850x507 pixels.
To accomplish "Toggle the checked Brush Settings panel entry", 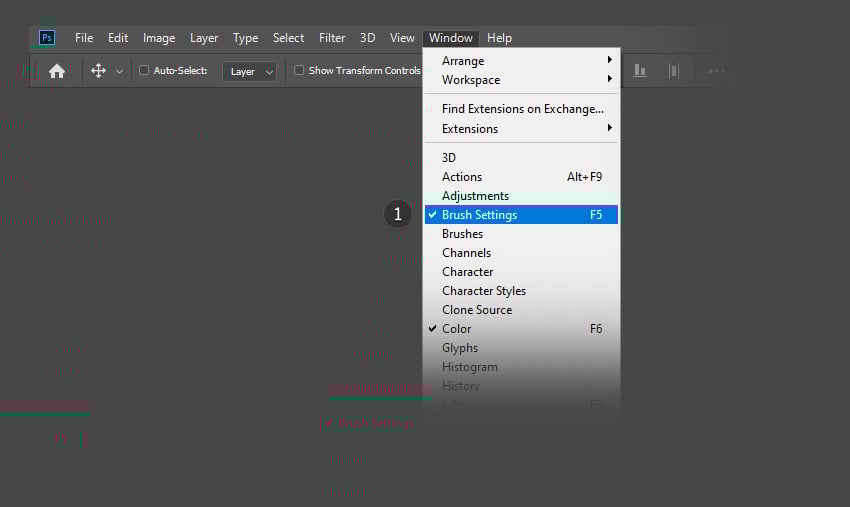I will (x=521, y=215).
